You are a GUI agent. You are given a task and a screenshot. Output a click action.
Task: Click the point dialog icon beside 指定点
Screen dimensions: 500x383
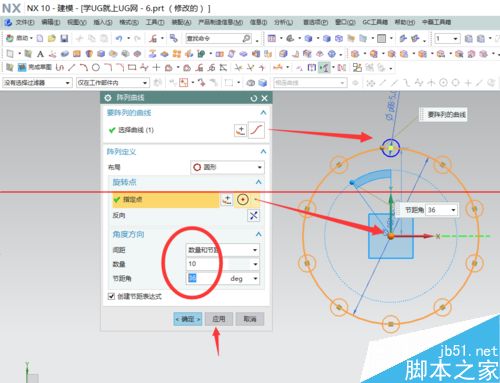point(227,200)
